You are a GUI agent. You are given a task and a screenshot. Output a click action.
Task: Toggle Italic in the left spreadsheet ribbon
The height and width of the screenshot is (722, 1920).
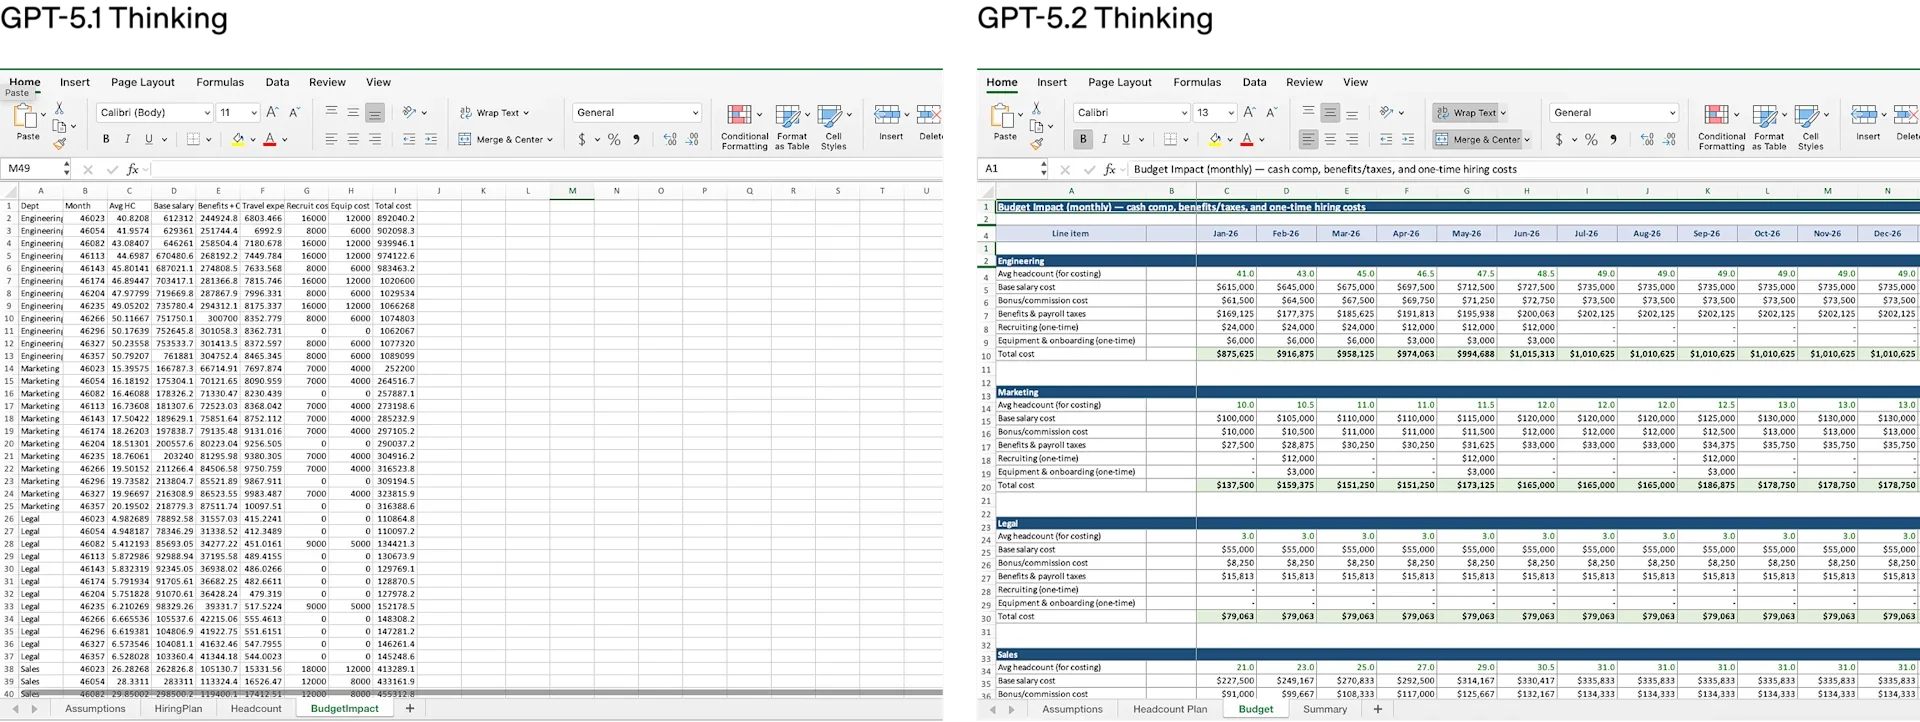(x=127, y=140)
